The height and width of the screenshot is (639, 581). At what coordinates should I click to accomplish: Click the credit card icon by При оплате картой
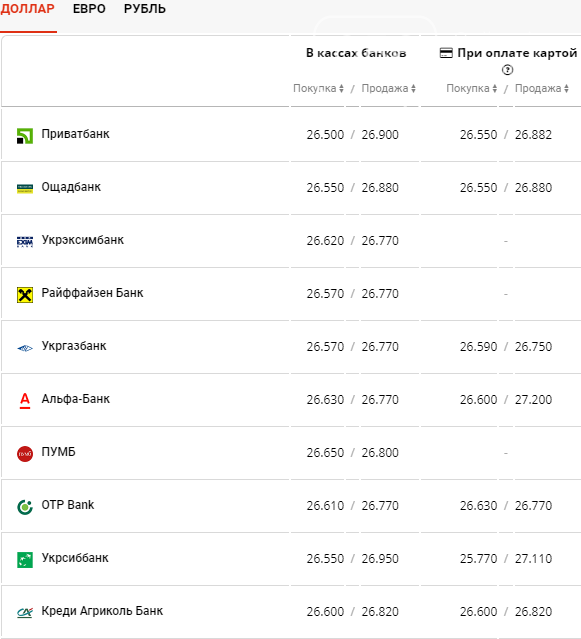pos(446,53)
